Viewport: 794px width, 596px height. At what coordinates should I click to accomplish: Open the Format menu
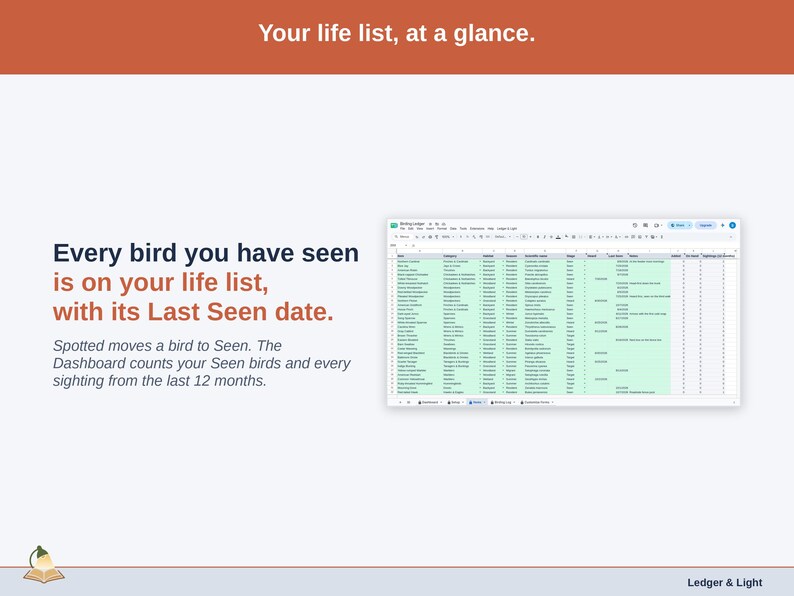[442, 229]
